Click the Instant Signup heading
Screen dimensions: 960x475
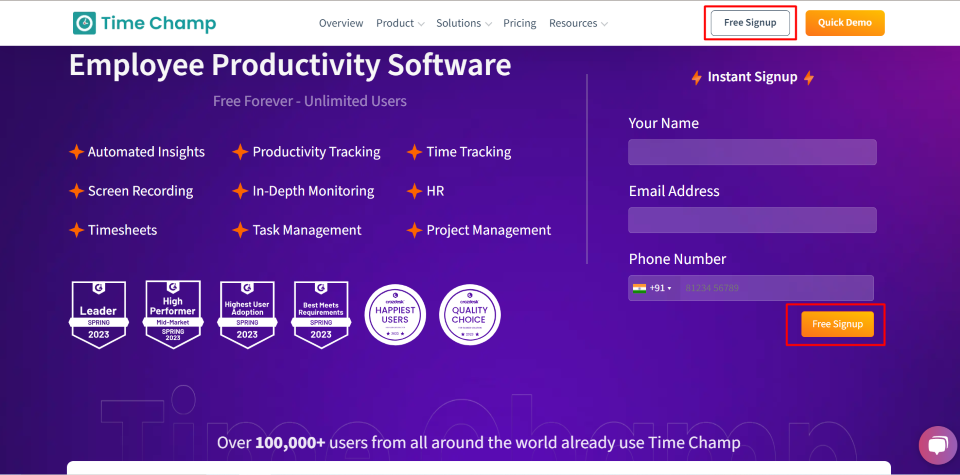coord(752,77)
